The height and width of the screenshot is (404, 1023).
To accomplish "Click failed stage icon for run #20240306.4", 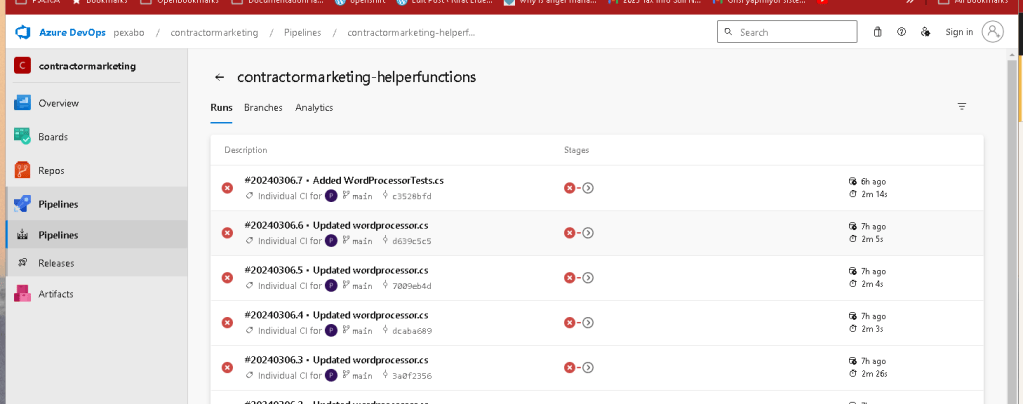I will click(570, 322).
